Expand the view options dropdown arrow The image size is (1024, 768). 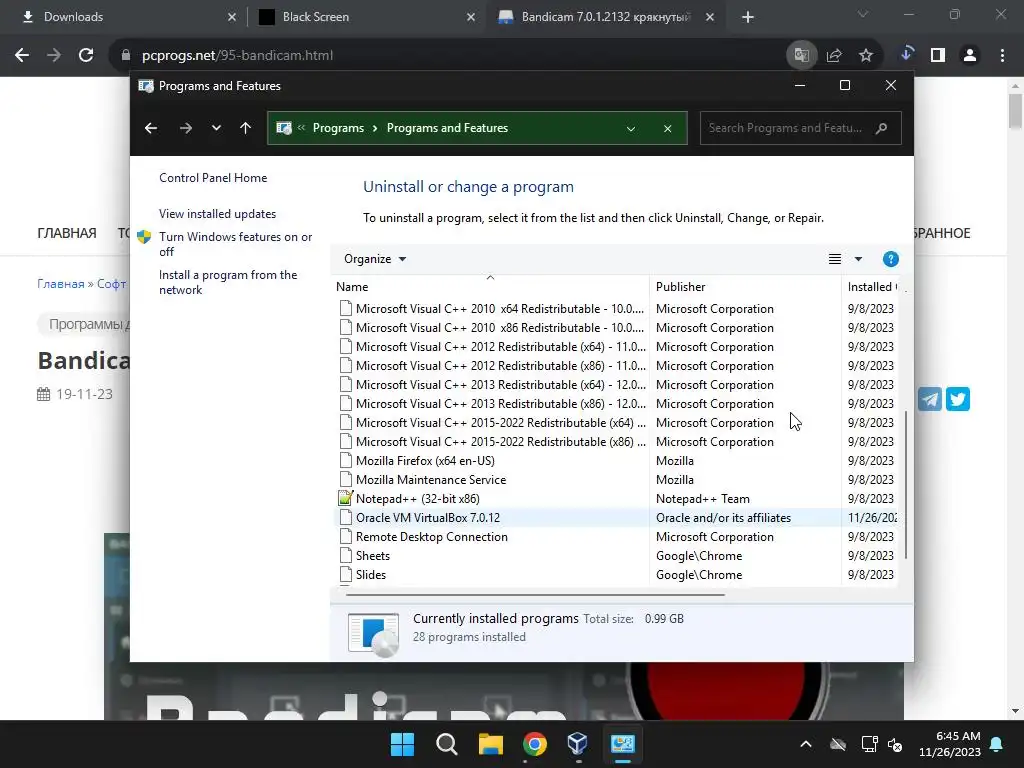(858, 259)
